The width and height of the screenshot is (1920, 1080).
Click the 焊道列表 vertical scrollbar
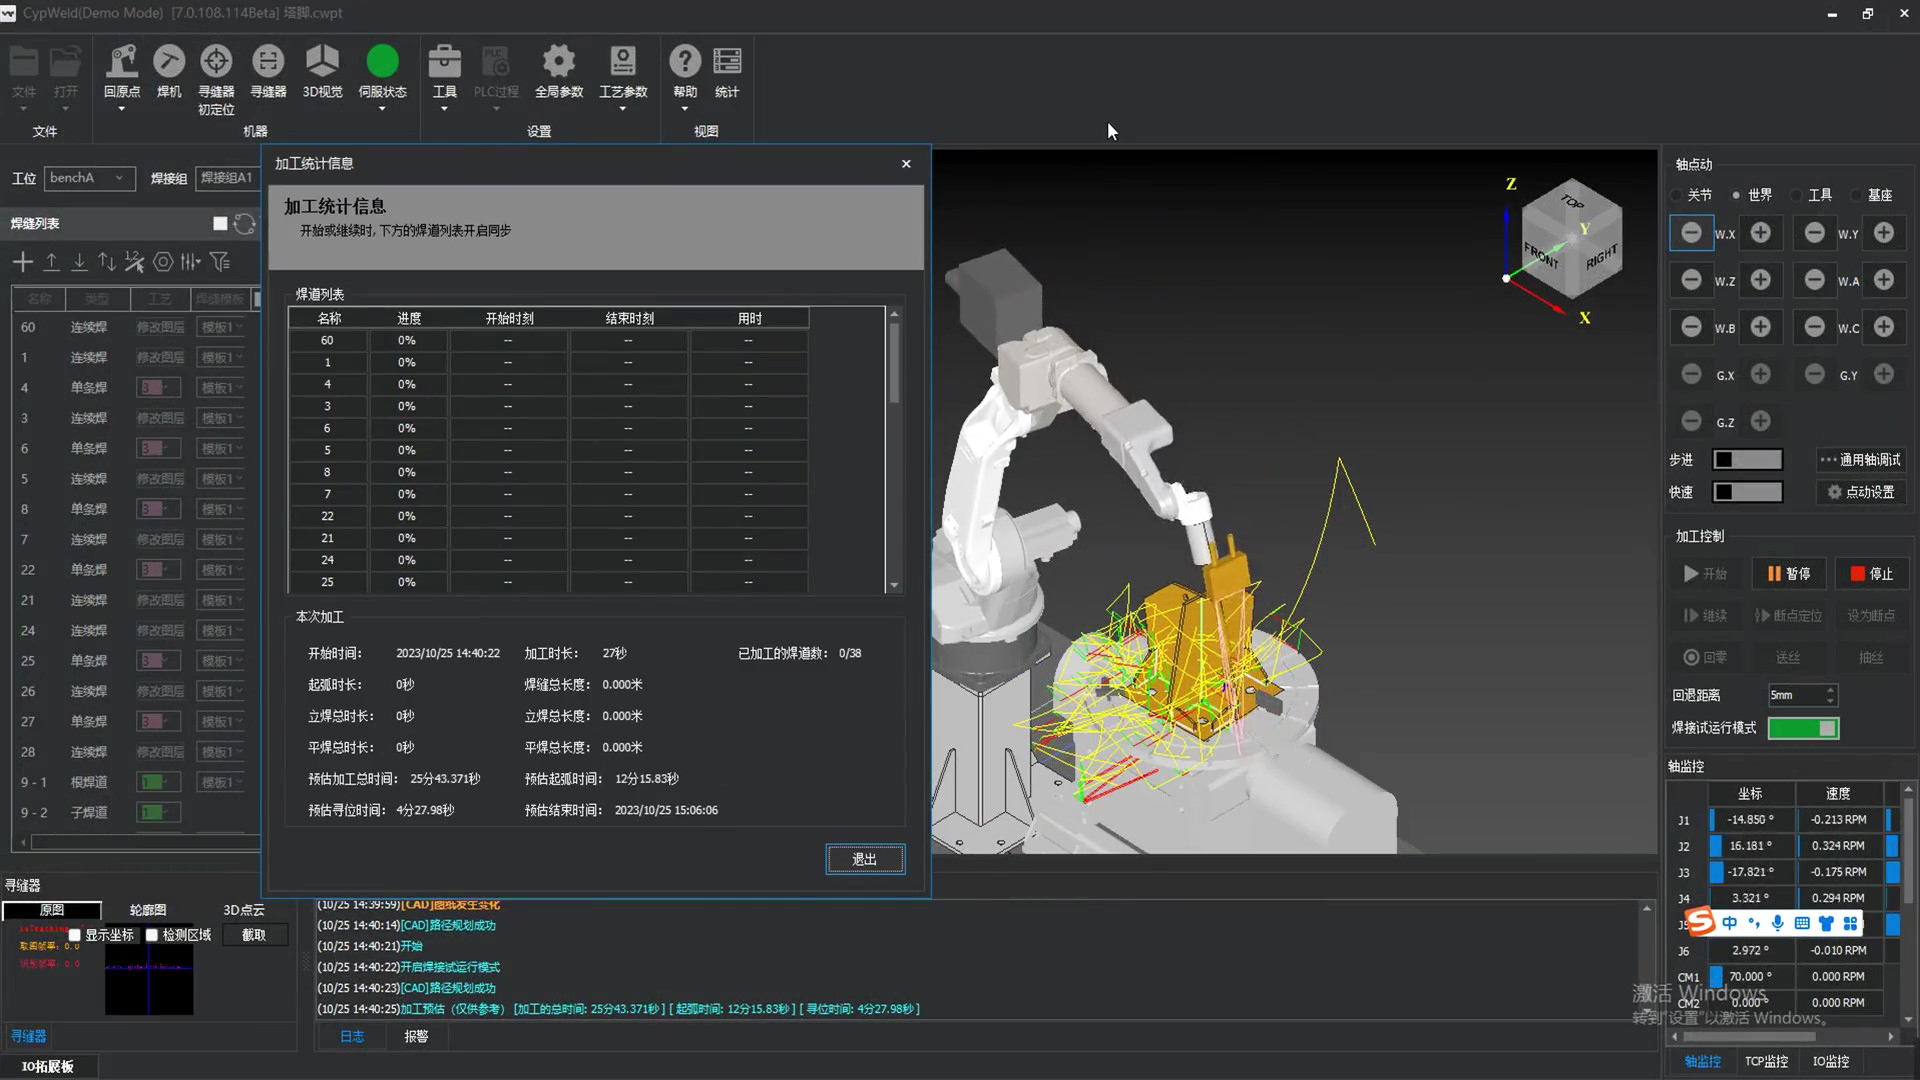(894, 449)
